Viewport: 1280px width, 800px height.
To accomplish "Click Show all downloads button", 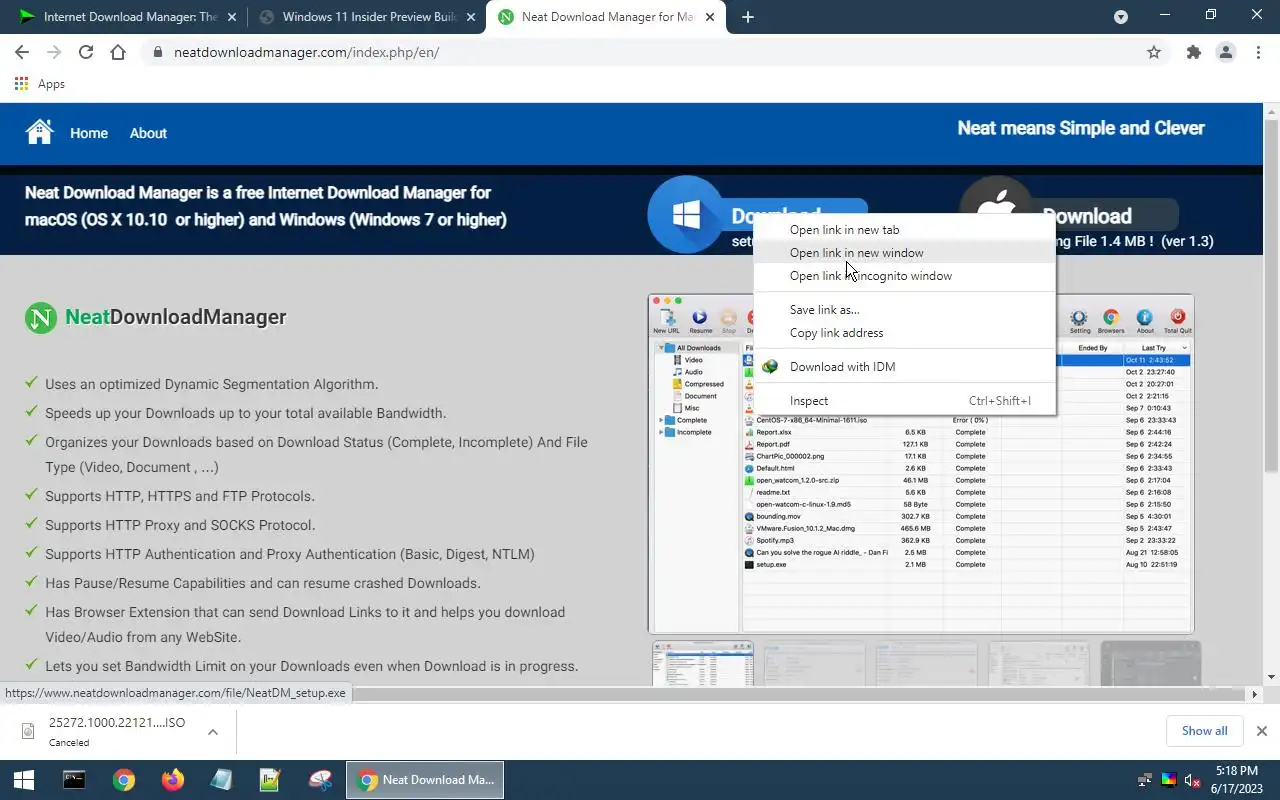I will coord(1204,731).
